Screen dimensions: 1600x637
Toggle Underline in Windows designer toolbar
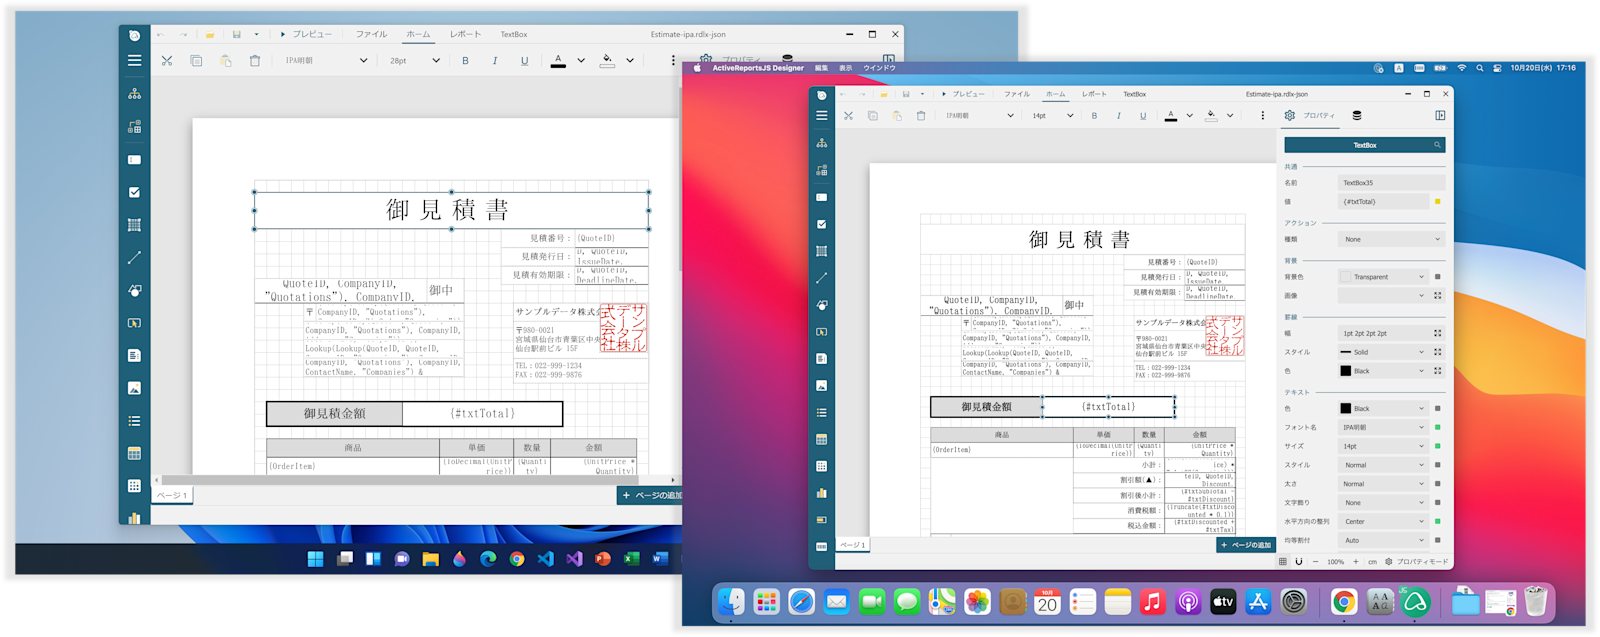pyautogui.click(x=524, y=61)
